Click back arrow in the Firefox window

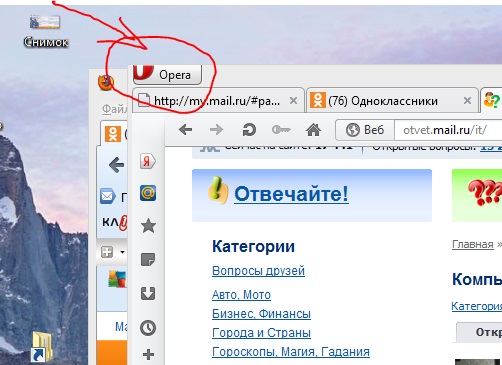tap(117, 165)
